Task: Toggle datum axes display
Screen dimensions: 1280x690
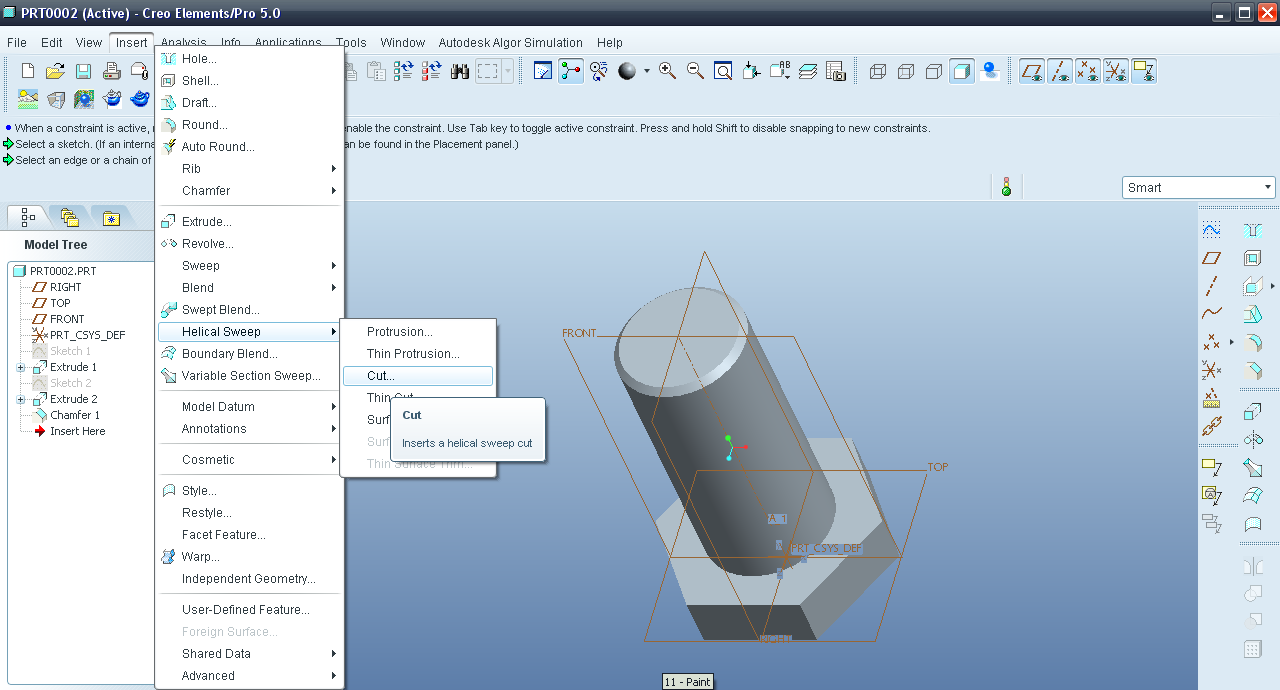Action: (x=1060, y=71)
